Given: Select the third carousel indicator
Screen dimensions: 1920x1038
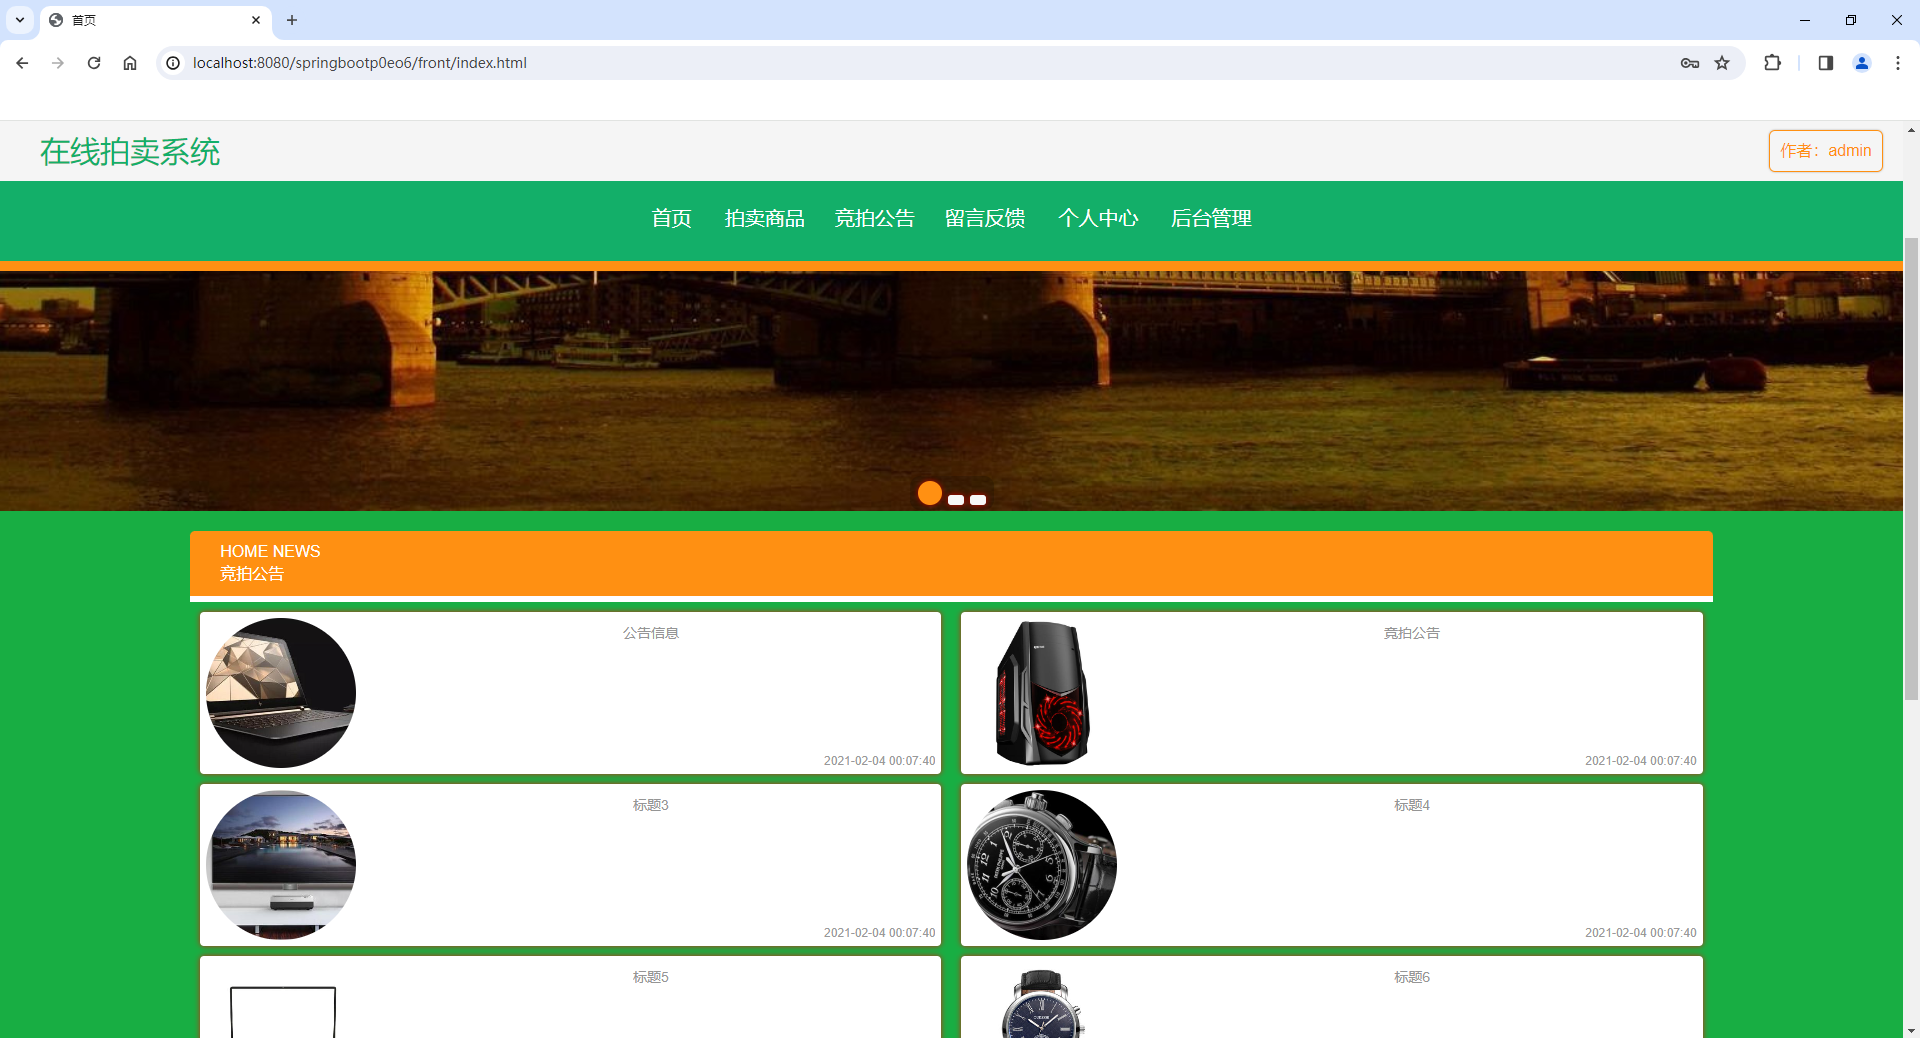Looking at the screenshot, I should 978,500.
